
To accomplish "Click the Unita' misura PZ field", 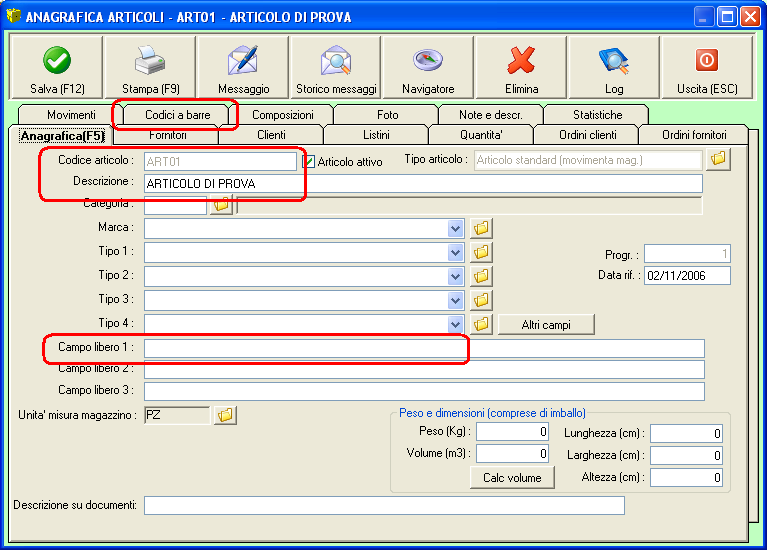I will tap(177, 415).
